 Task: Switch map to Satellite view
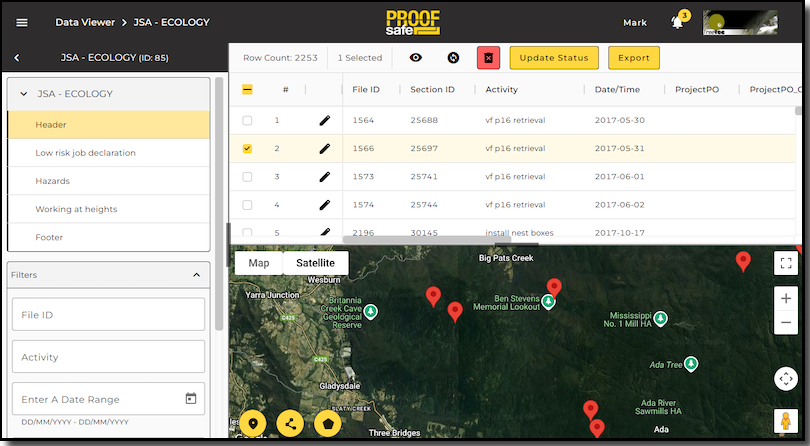pyautogui.click(x=315, y=263)
